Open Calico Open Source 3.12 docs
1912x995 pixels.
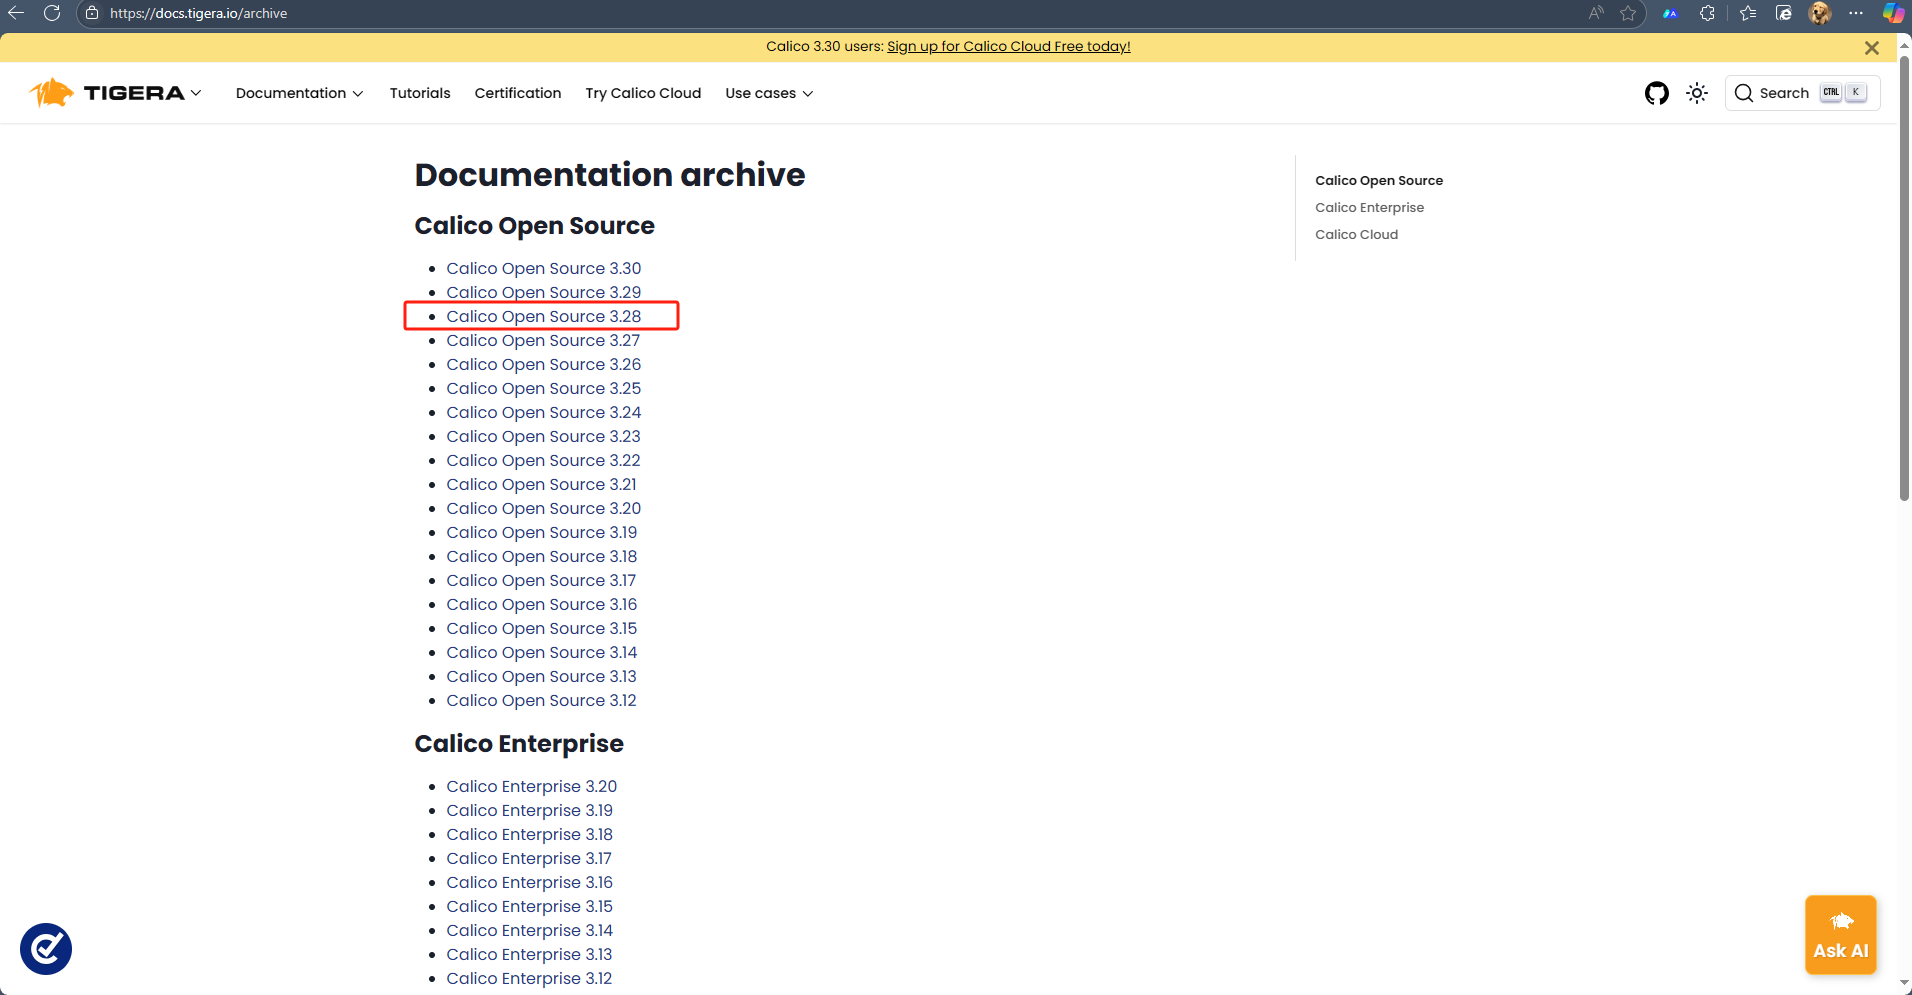(x=541, y=700)
